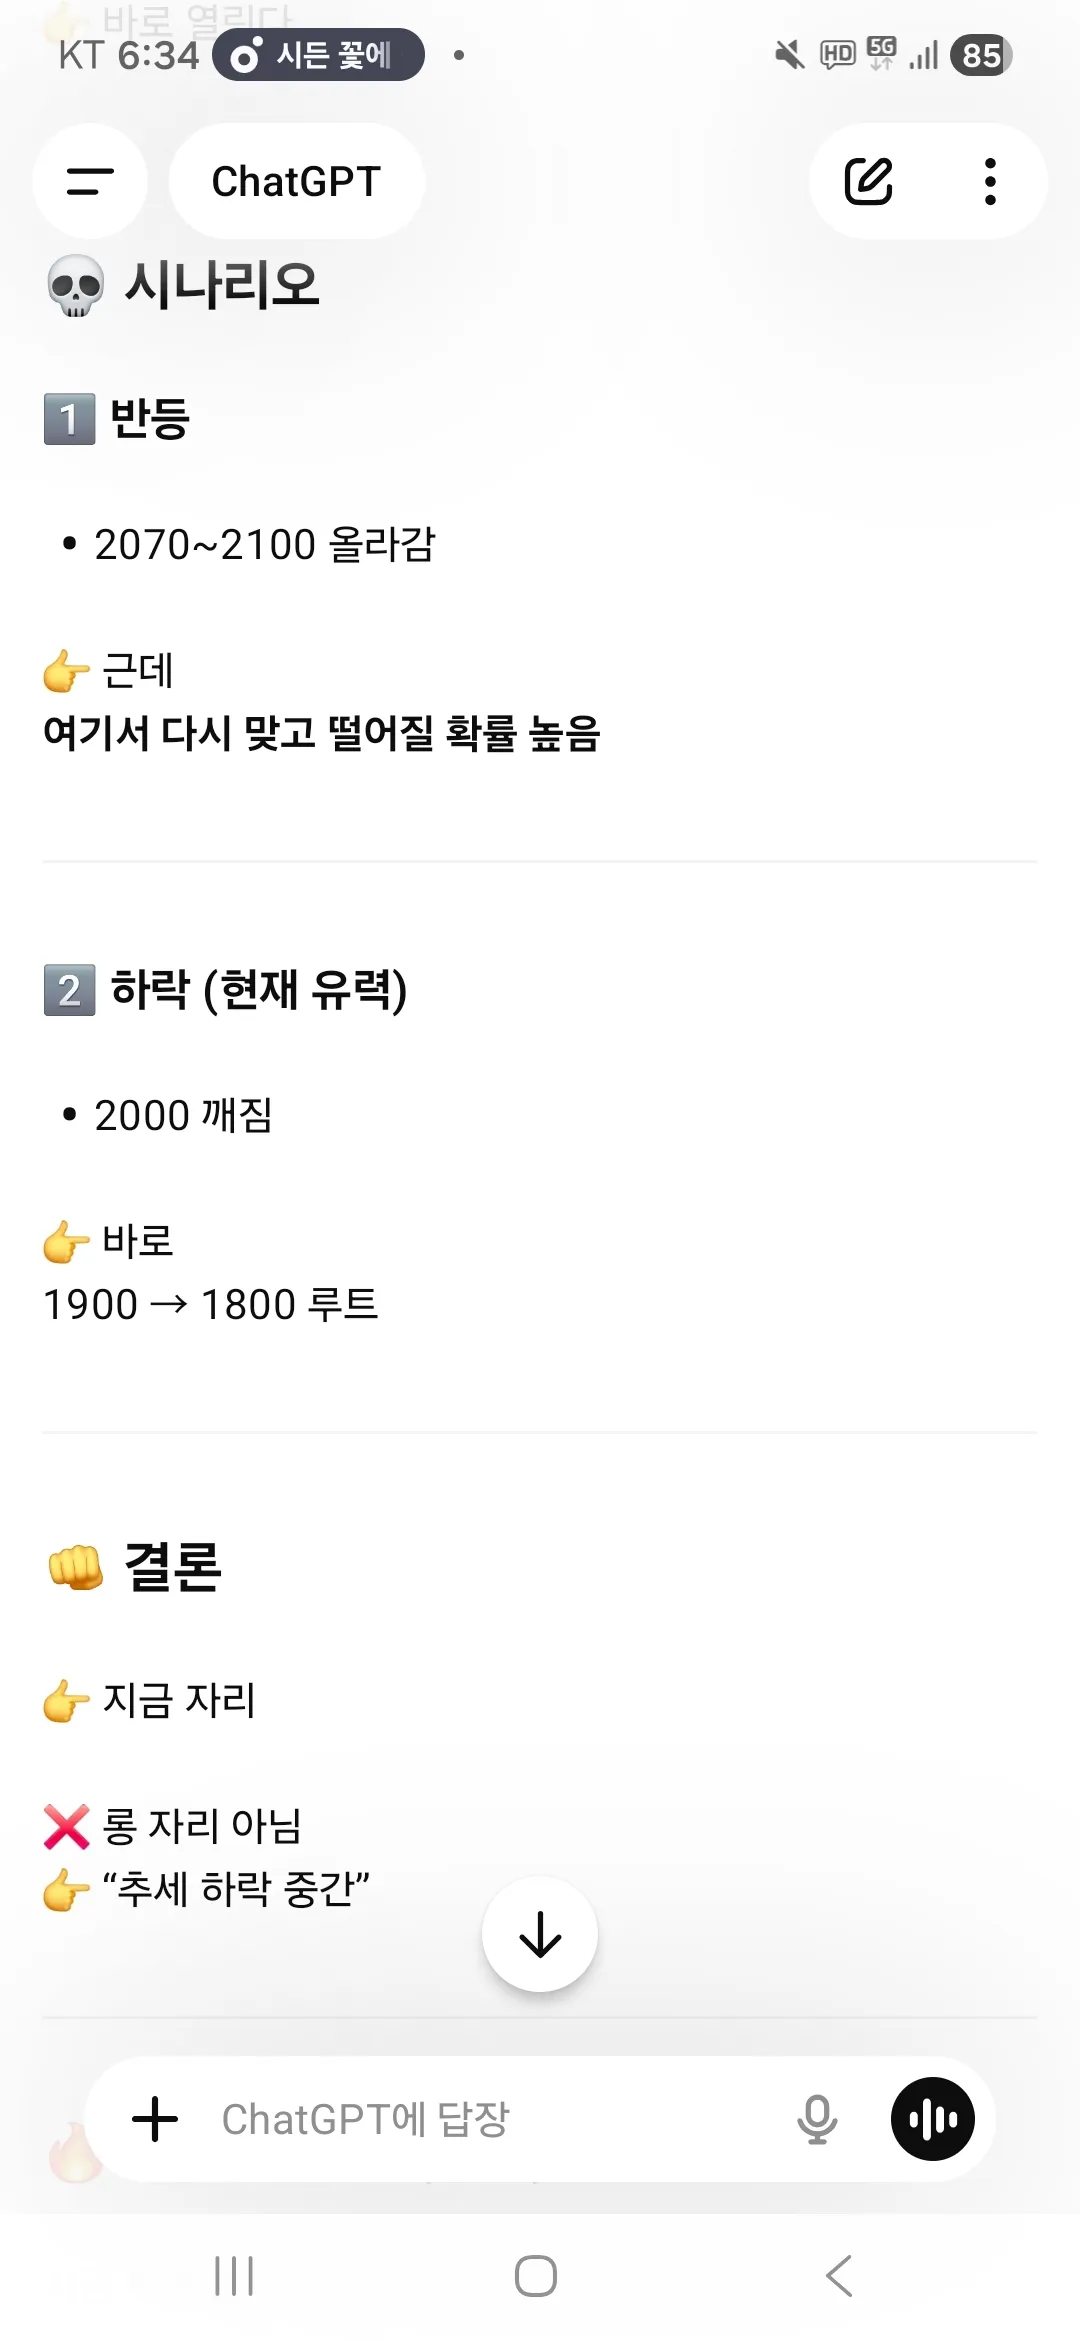This screenshot has height=2340, width=1080.
Task: Start a new chat with compose icon
Action: pyautogui.click(x=868, y=181)
